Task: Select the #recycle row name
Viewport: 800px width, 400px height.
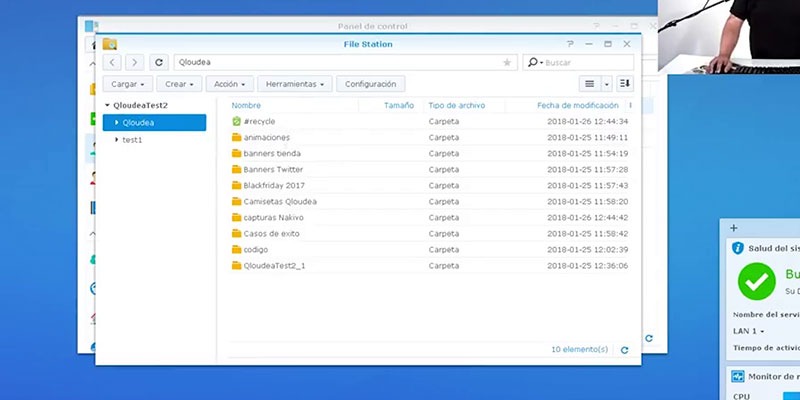Action: pos(259,121)
